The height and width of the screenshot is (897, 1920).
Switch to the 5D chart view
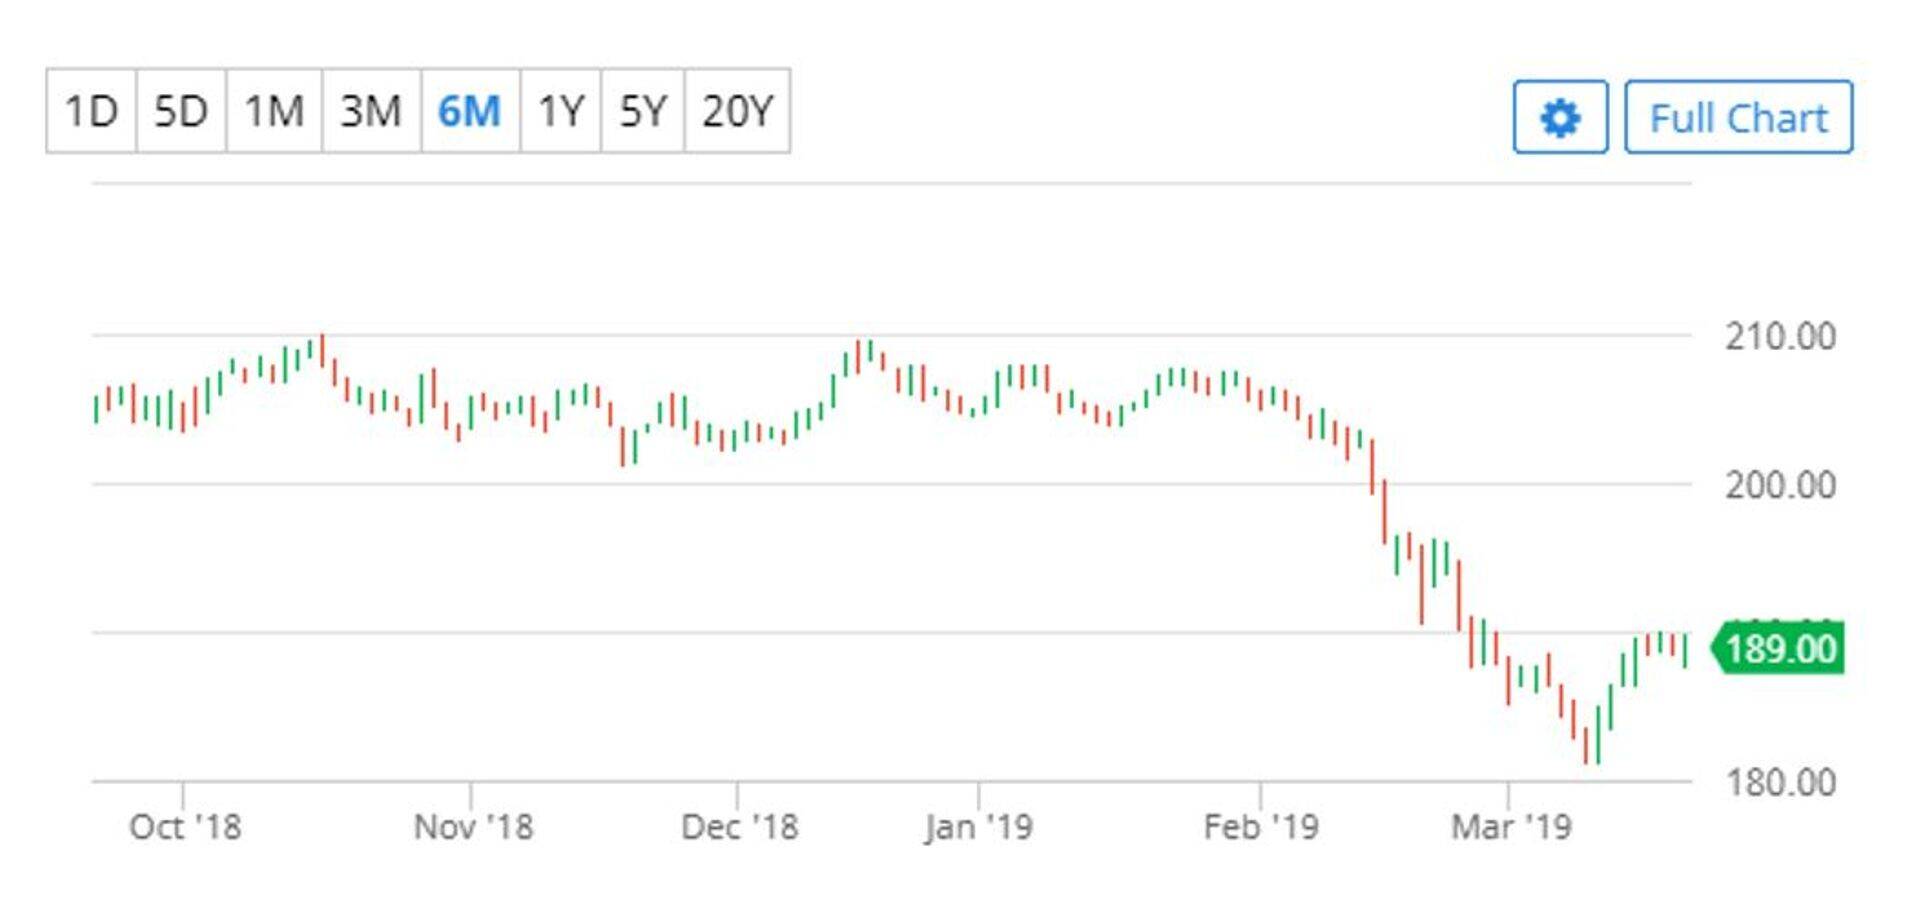pyautogui.click(x=181, y=112)
